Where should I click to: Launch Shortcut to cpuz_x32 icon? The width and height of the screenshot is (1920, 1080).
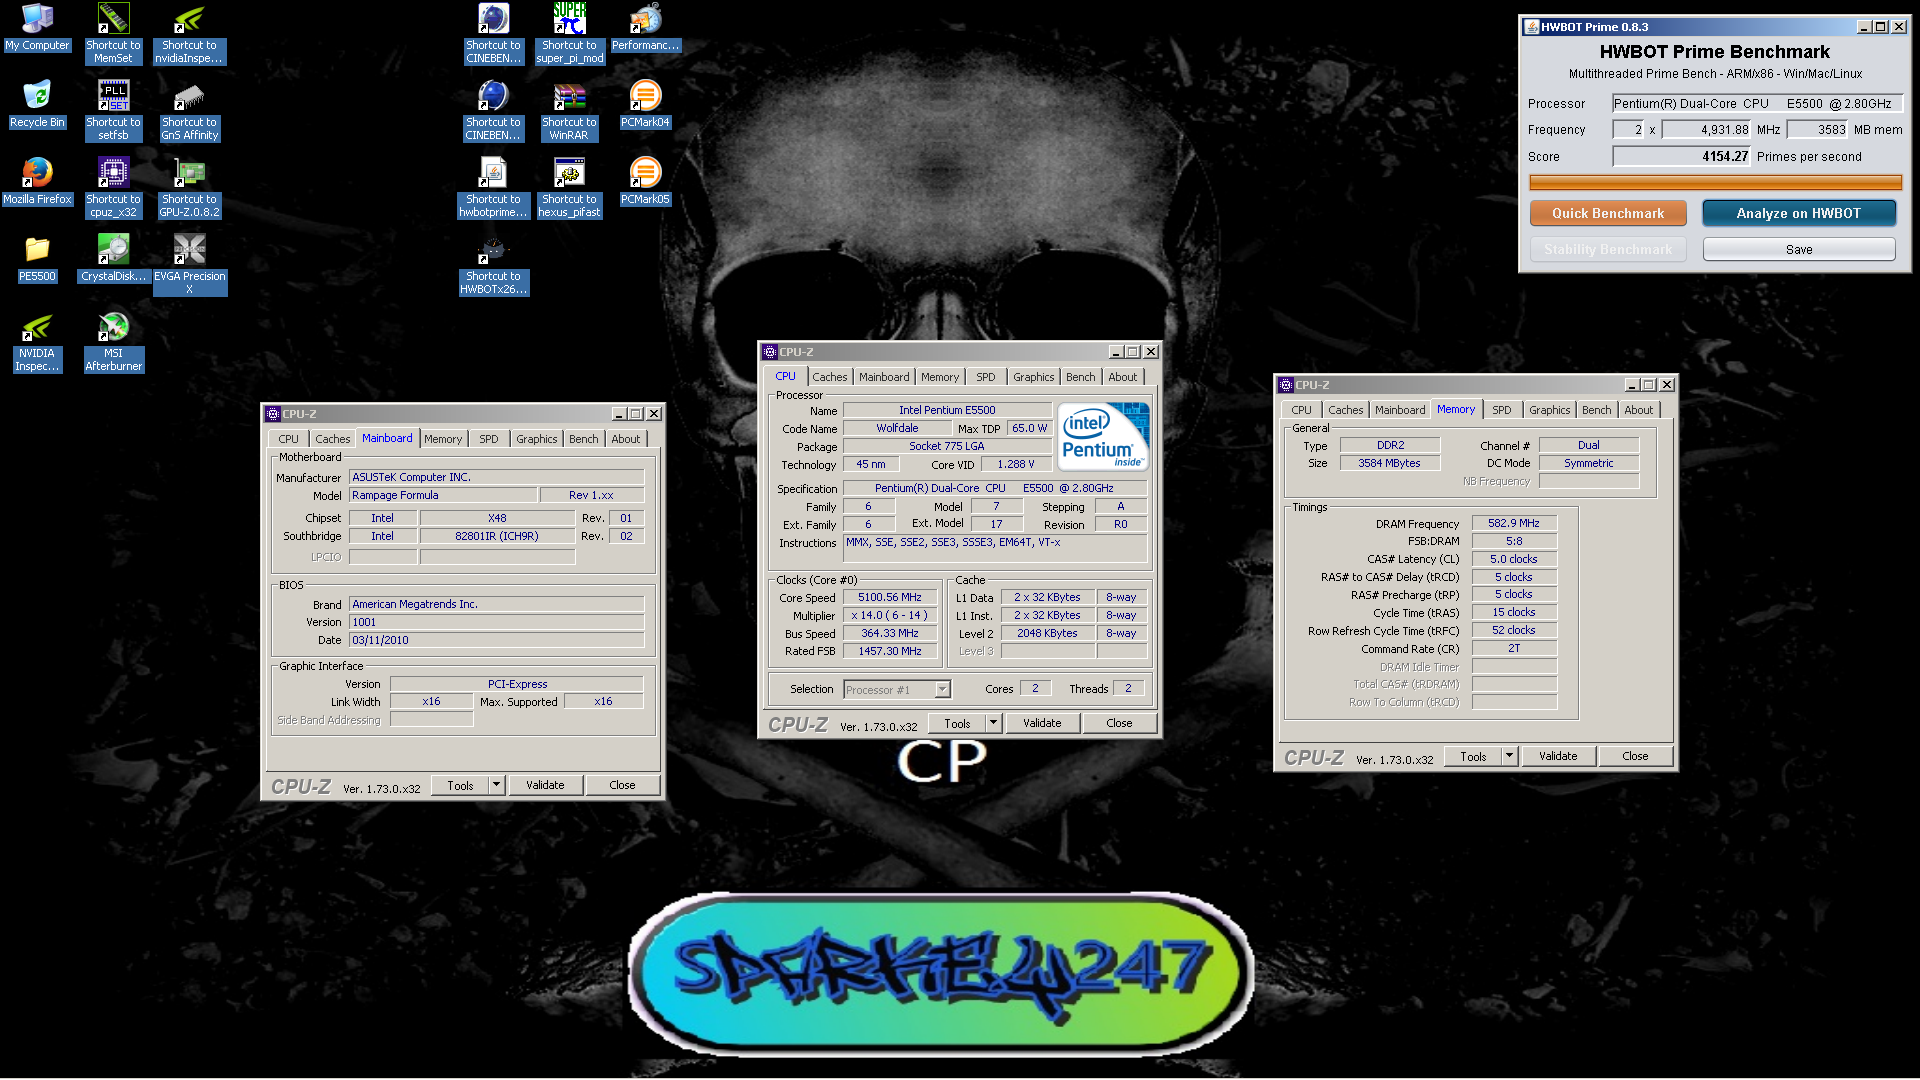(x=113, y=187)
